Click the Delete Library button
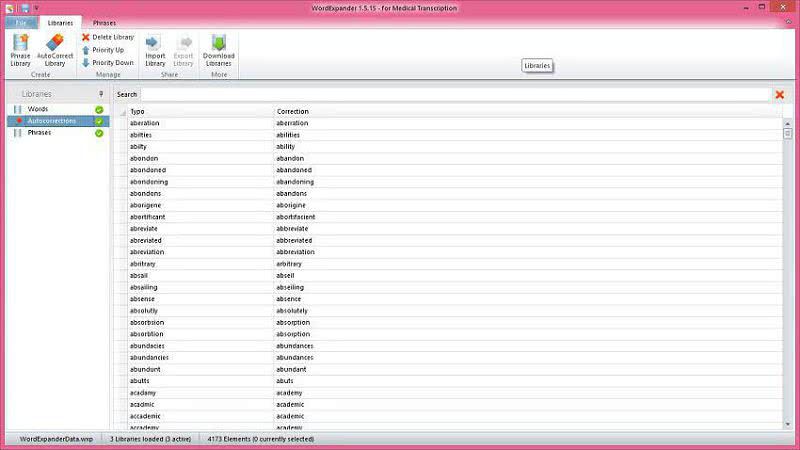Viewport: 800px width, 450px height. click(107, 37)
